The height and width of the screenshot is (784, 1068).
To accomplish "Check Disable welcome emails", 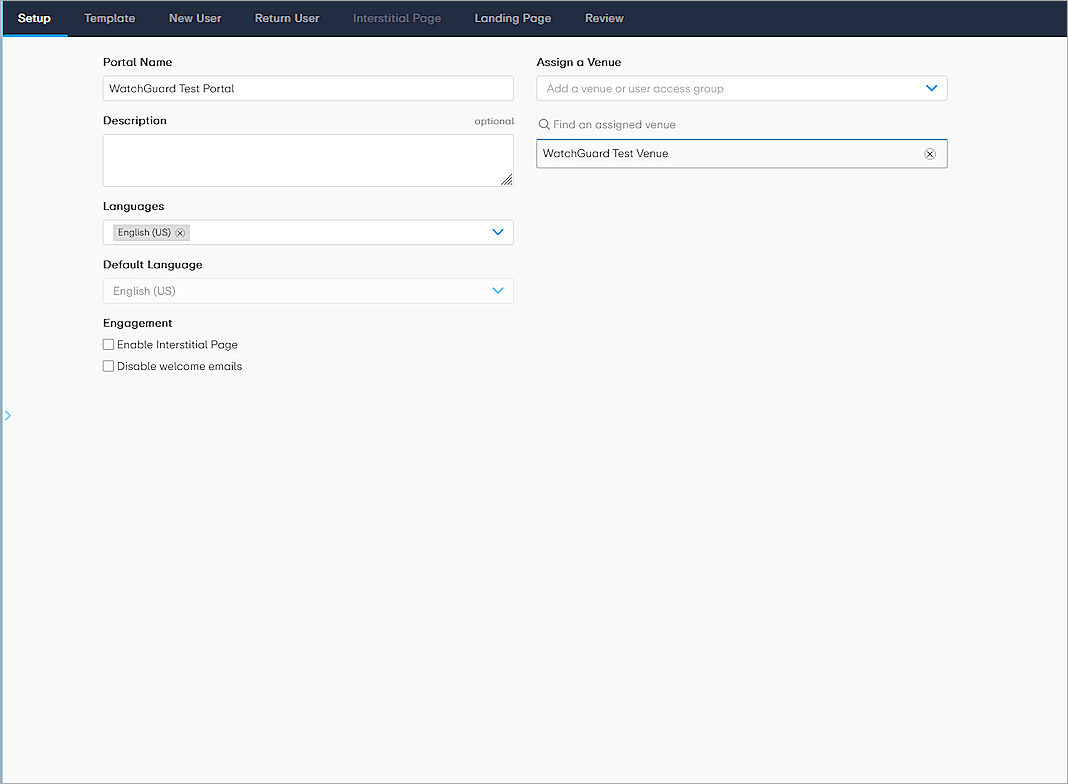I will point(108,365).
